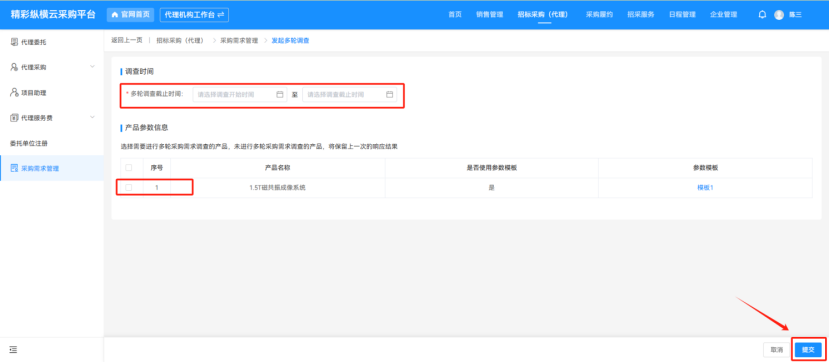Screen dimensions: 829x362
Task: Open the 日程管理 top menu
Action: pyautogui.click(x=682, y=15)
